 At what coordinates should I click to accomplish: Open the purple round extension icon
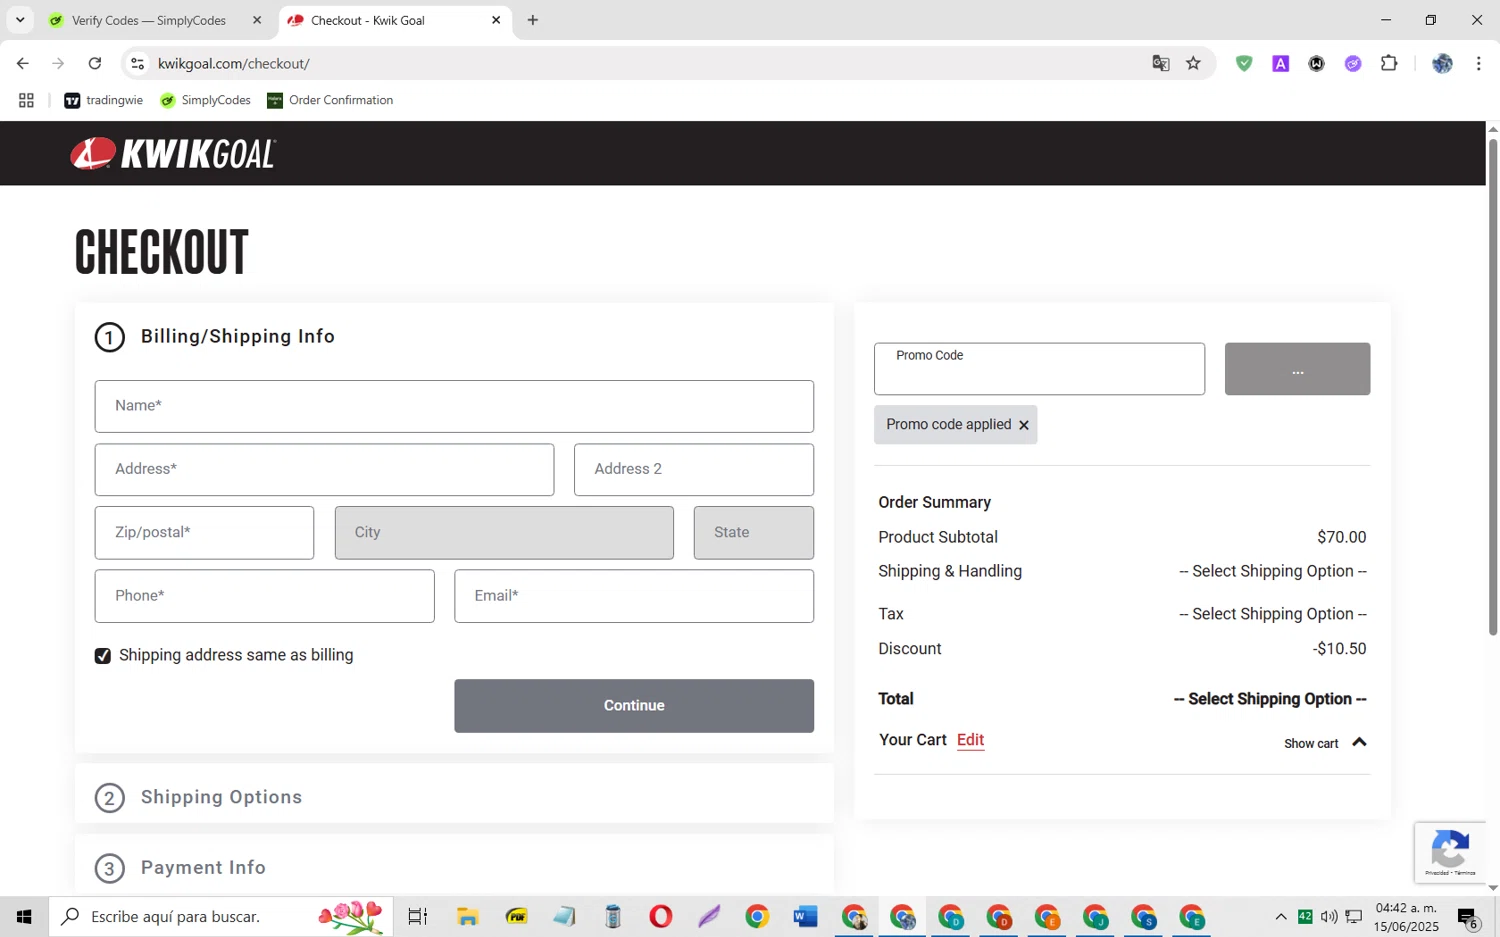pos(1353,63)
